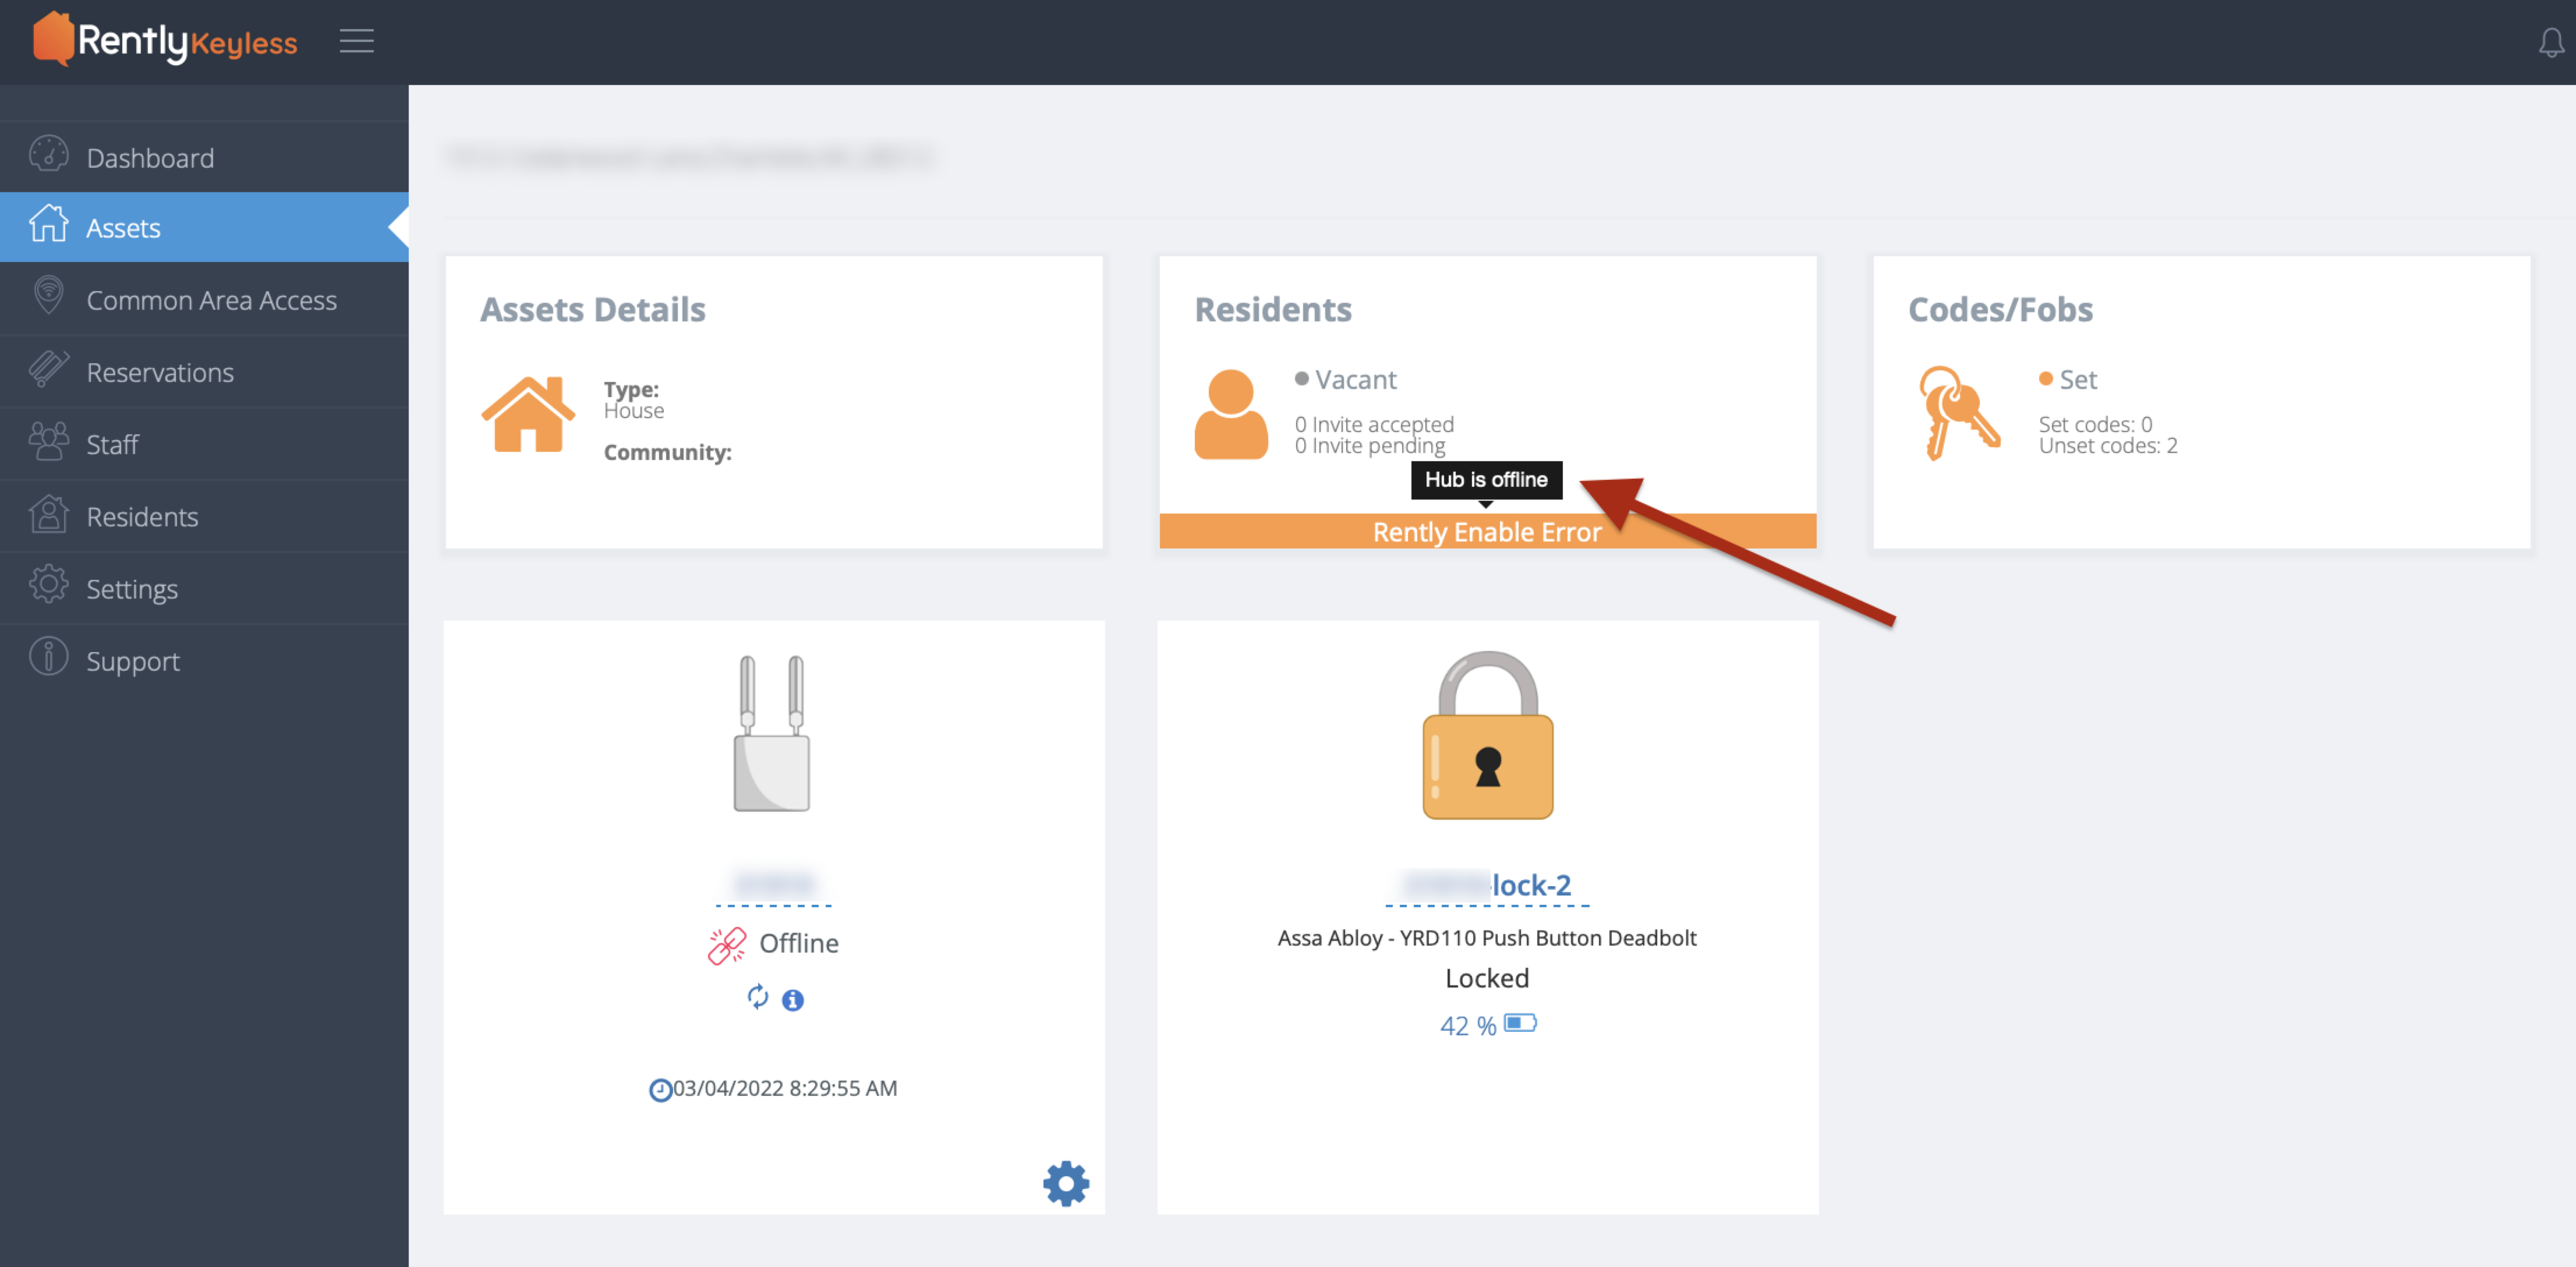Click the hub Offline status text
2576x1267 pixels.
798,943
